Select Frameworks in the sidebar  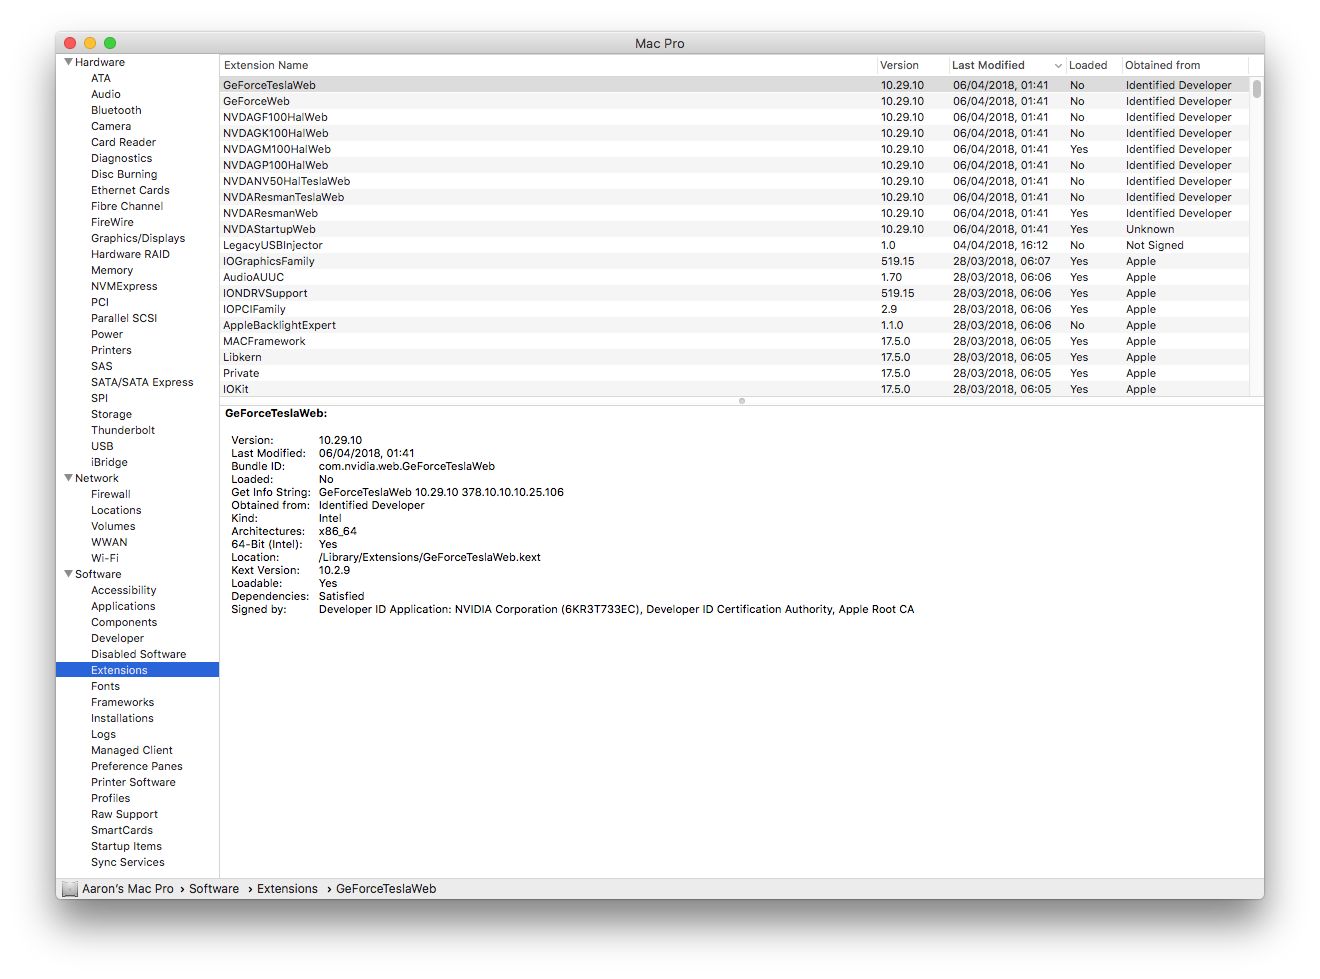pos(122,702)
